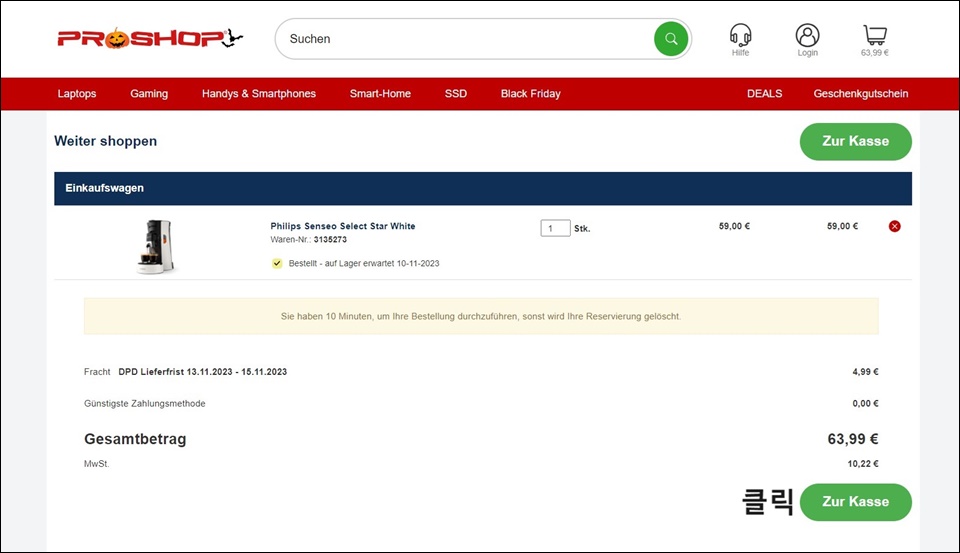
Task: Focus the Suchen search field
Action: pyautogui.click(x=465, y=39)
